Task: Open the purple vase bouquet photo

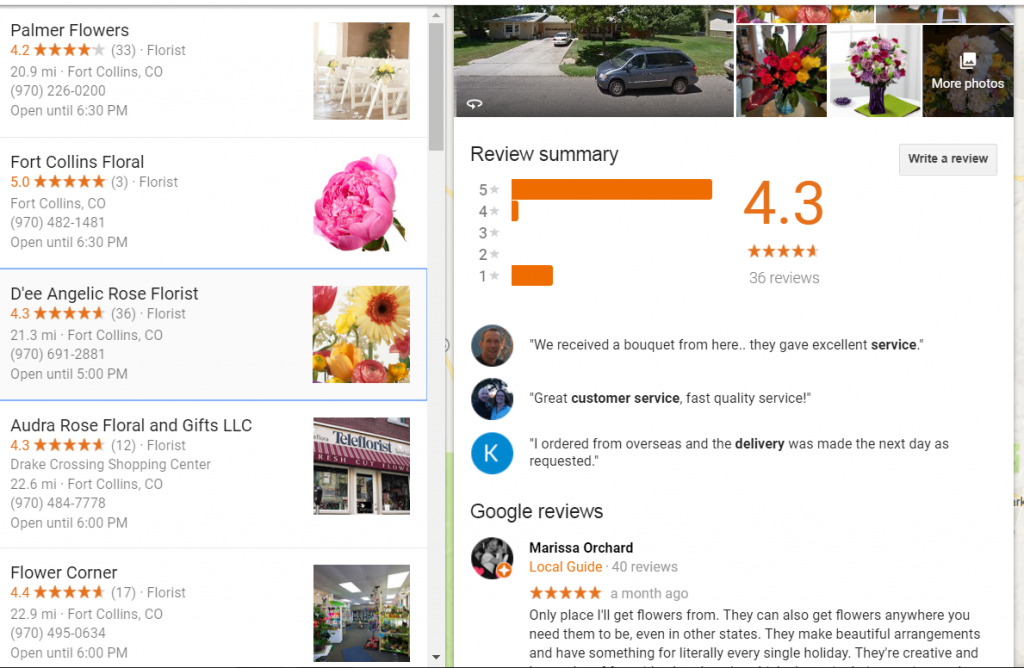Action: [x=874, y=71]
